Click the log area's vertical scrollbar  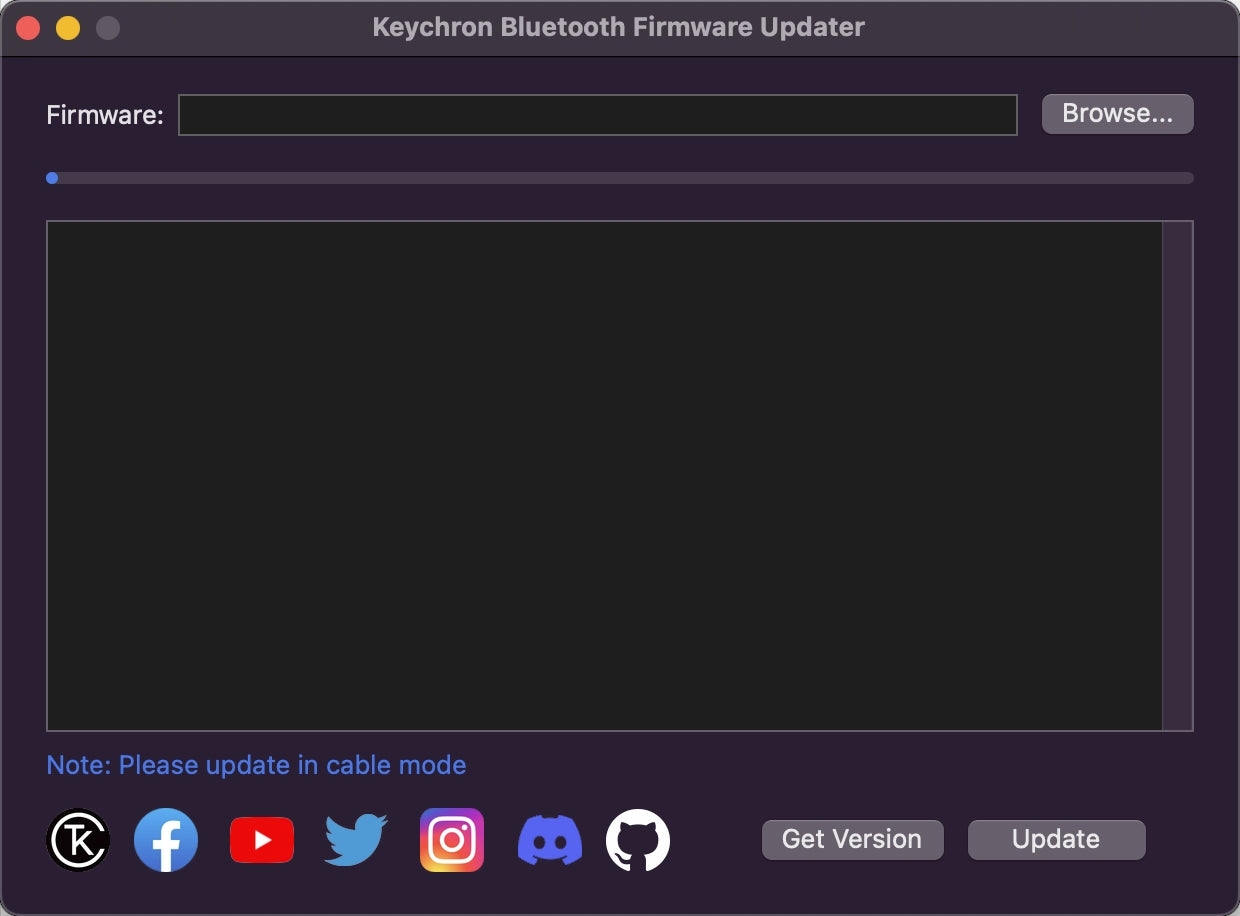coord(1178,475)
